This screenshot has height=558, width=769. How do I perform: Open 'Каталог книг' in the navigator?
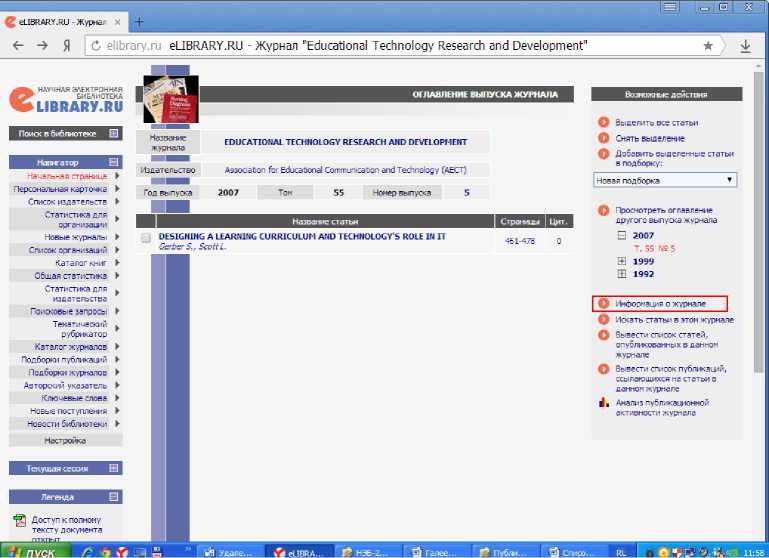point(81,263)
